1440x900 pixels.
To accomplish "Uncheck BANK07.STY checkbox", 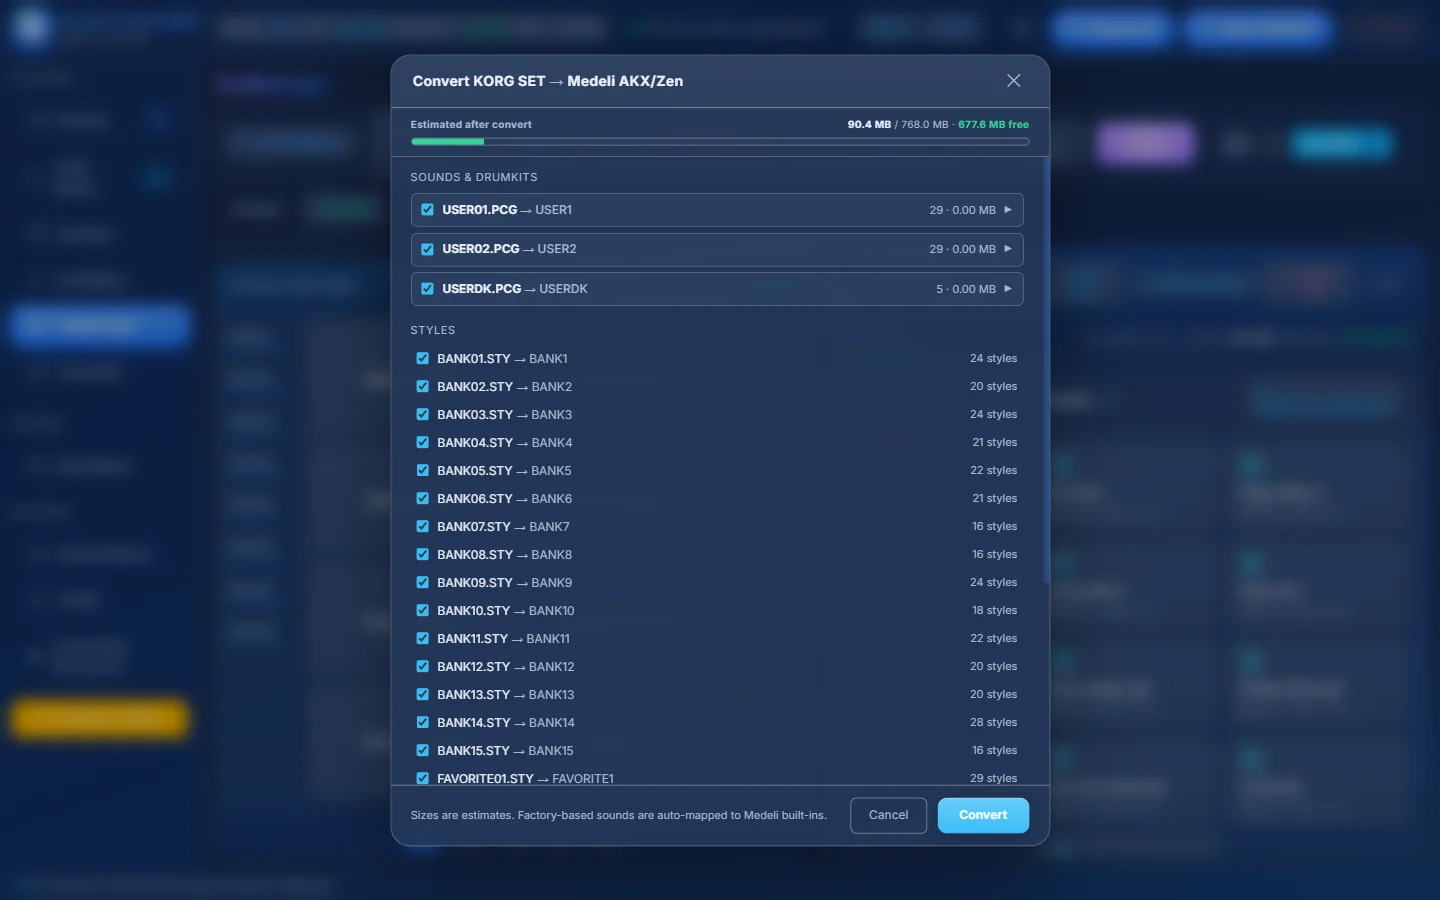I will coord(422,526).
